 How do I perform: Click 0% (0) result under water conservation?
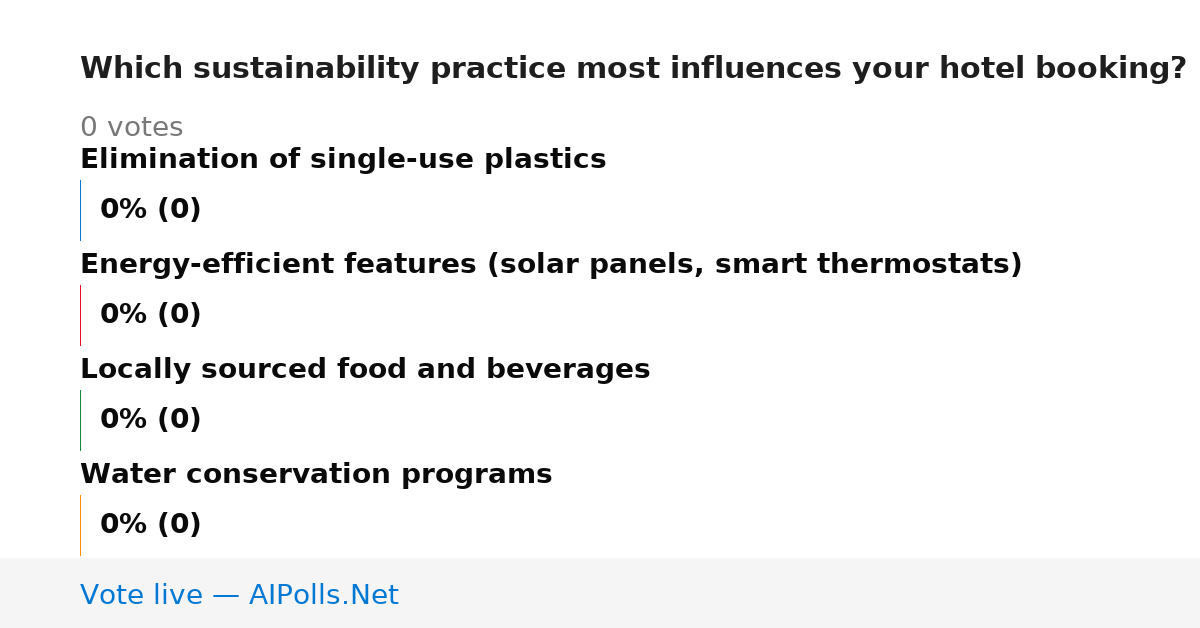pyautogui.click(x=151, y=525)
